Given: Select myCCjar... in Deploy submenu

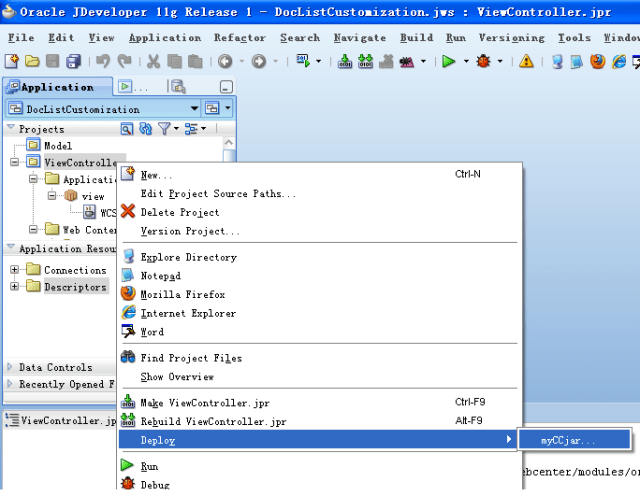Looking at the screenshot, I should click(x=568, y=440).
